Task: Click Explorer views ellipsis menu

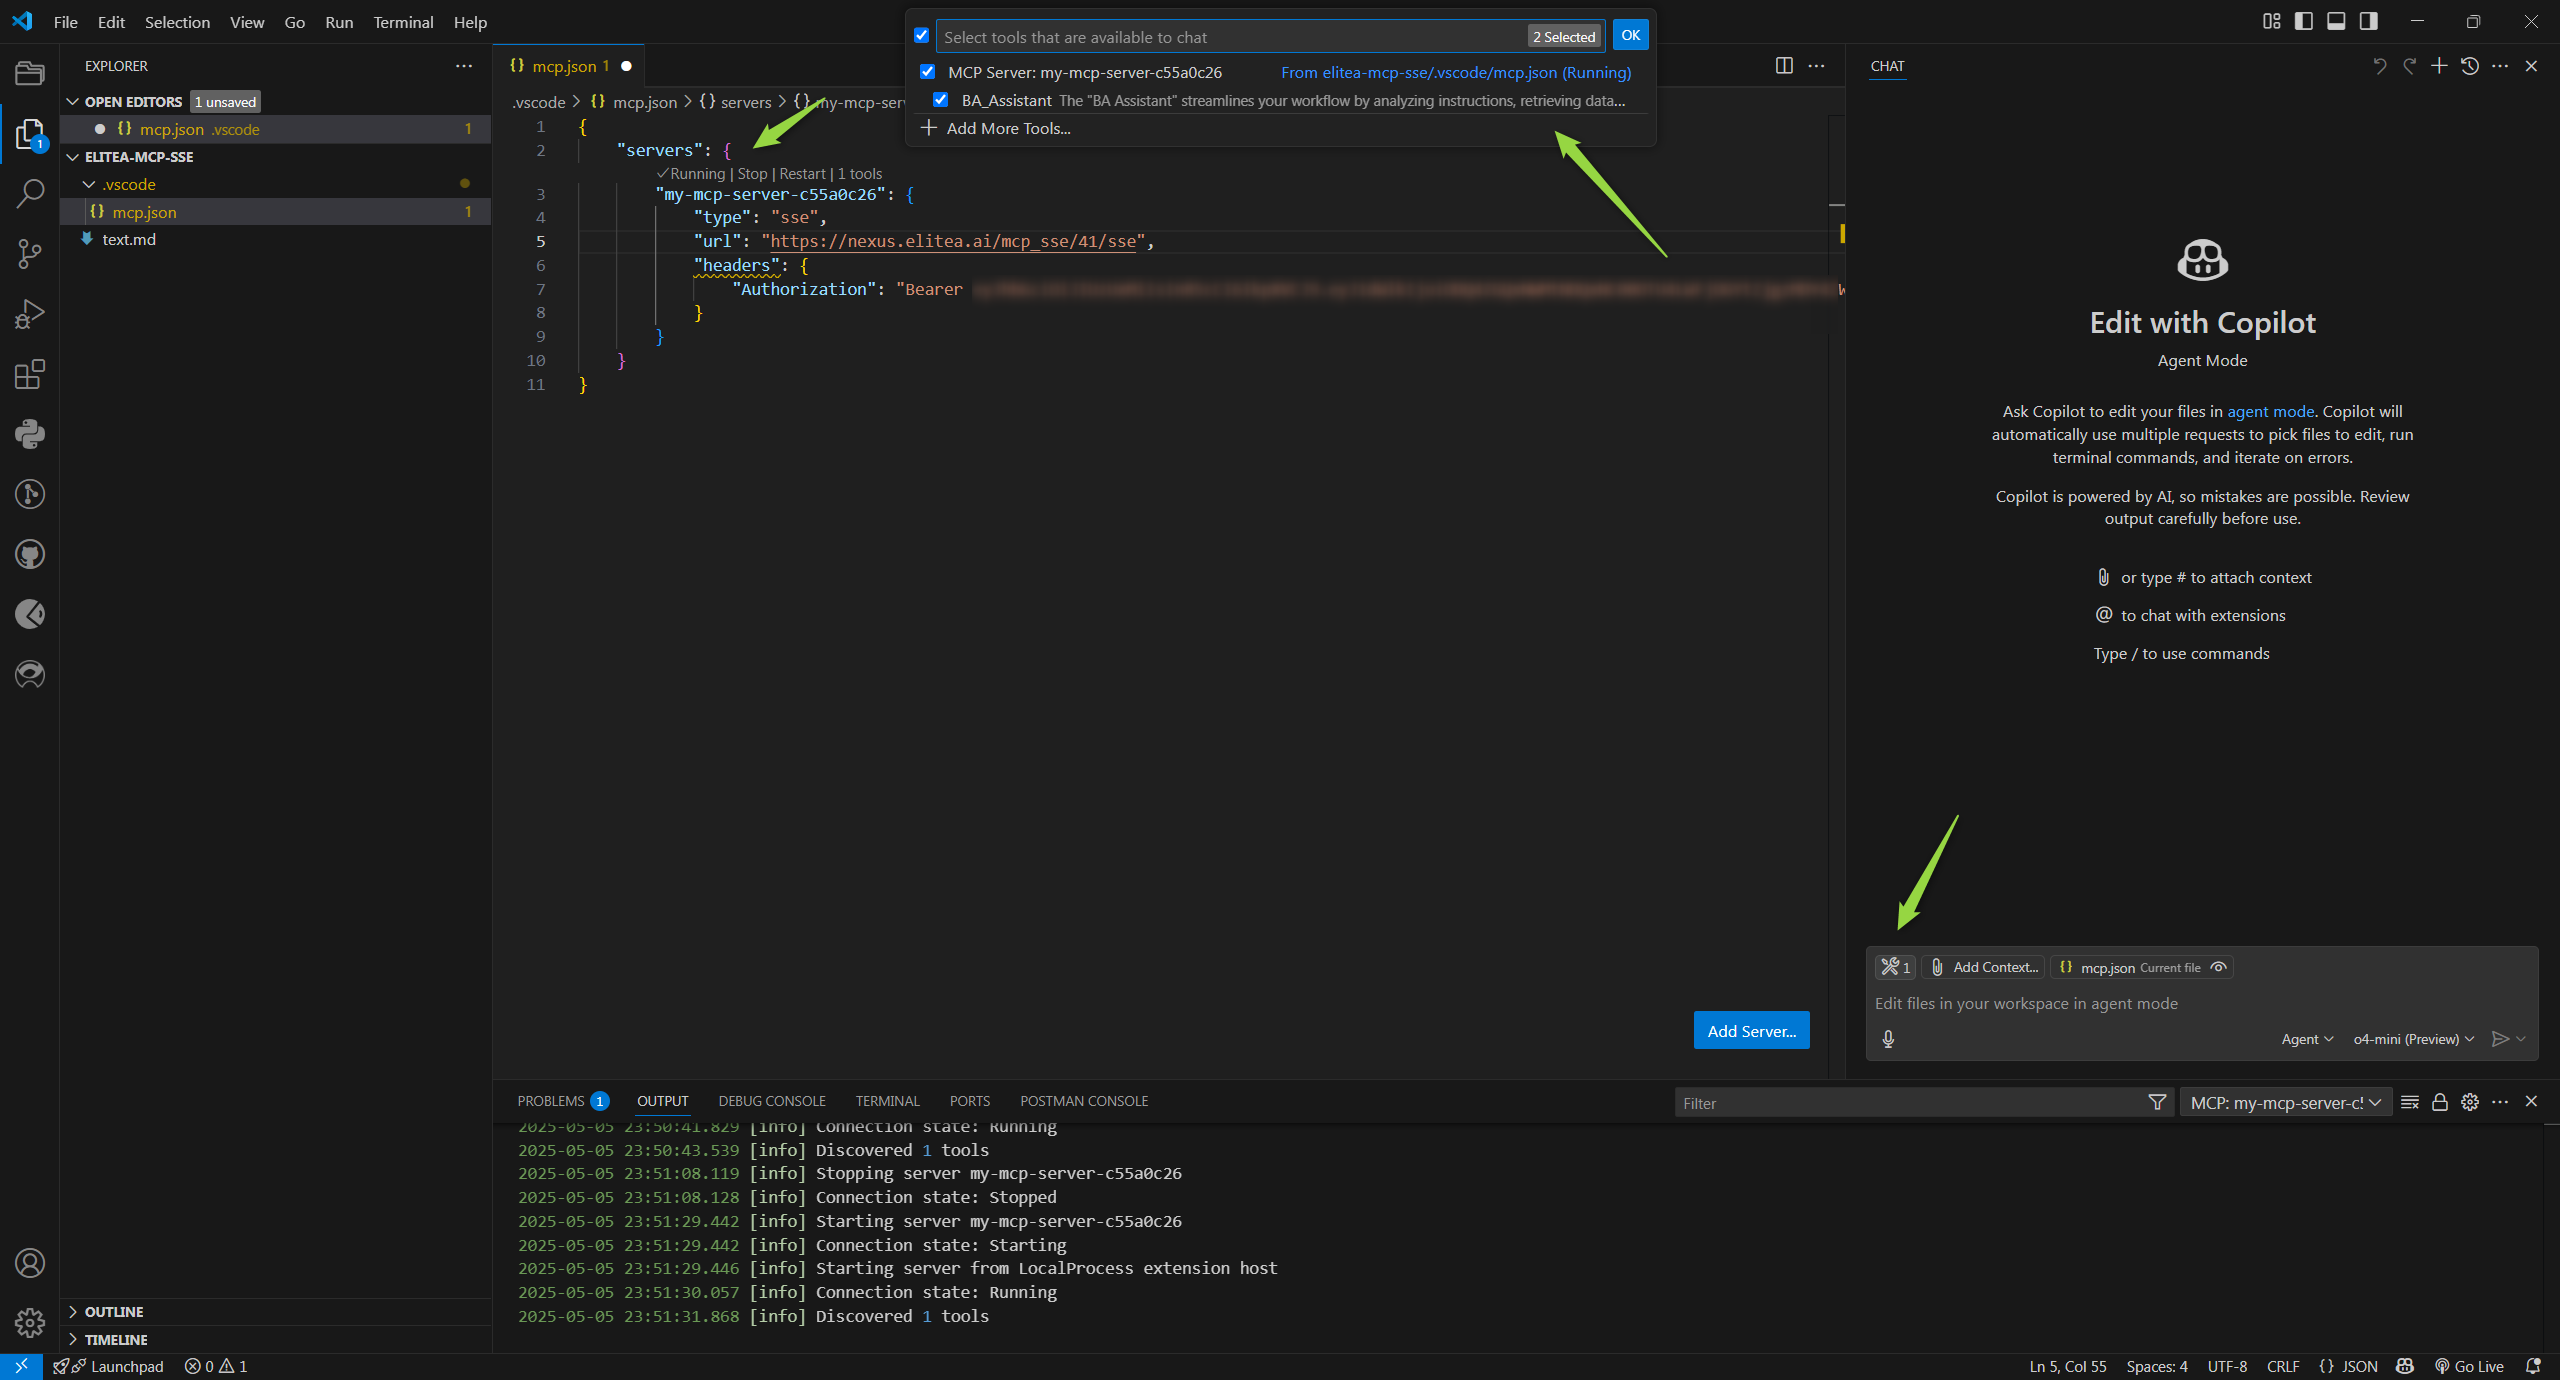Action: point(464,66)
